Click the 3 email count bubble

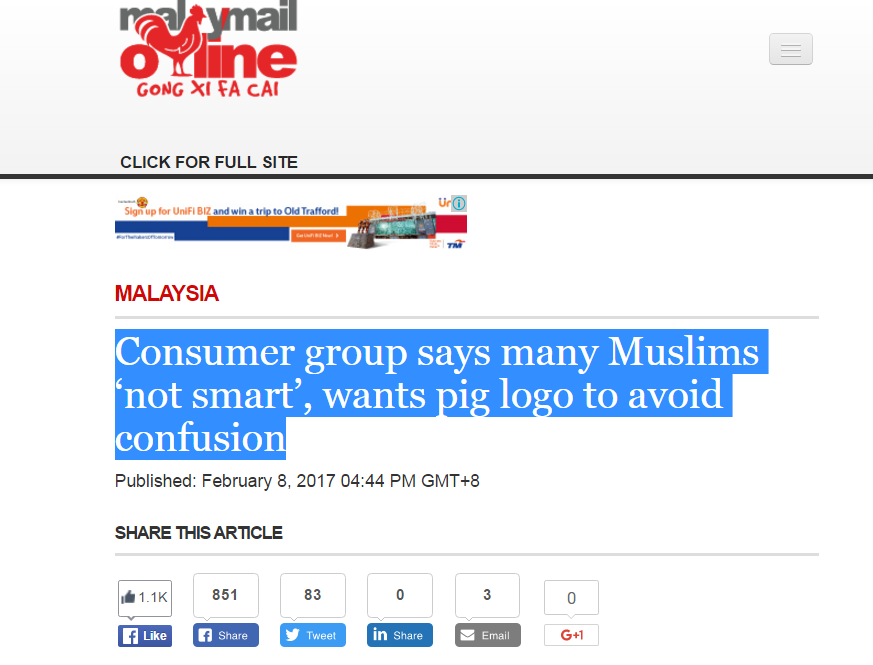487,595
